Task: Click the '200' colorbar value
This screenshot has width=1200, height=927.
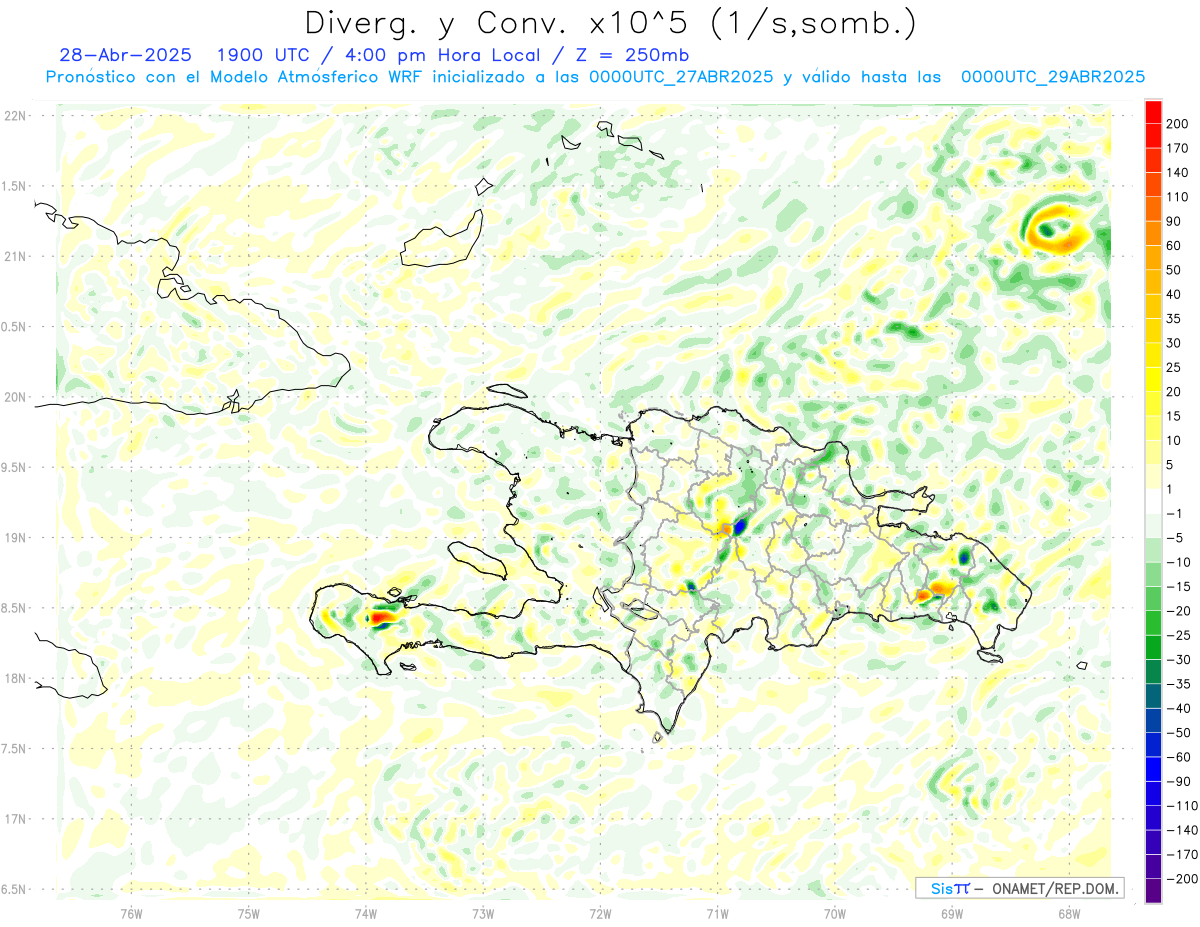Action: 1179,124
